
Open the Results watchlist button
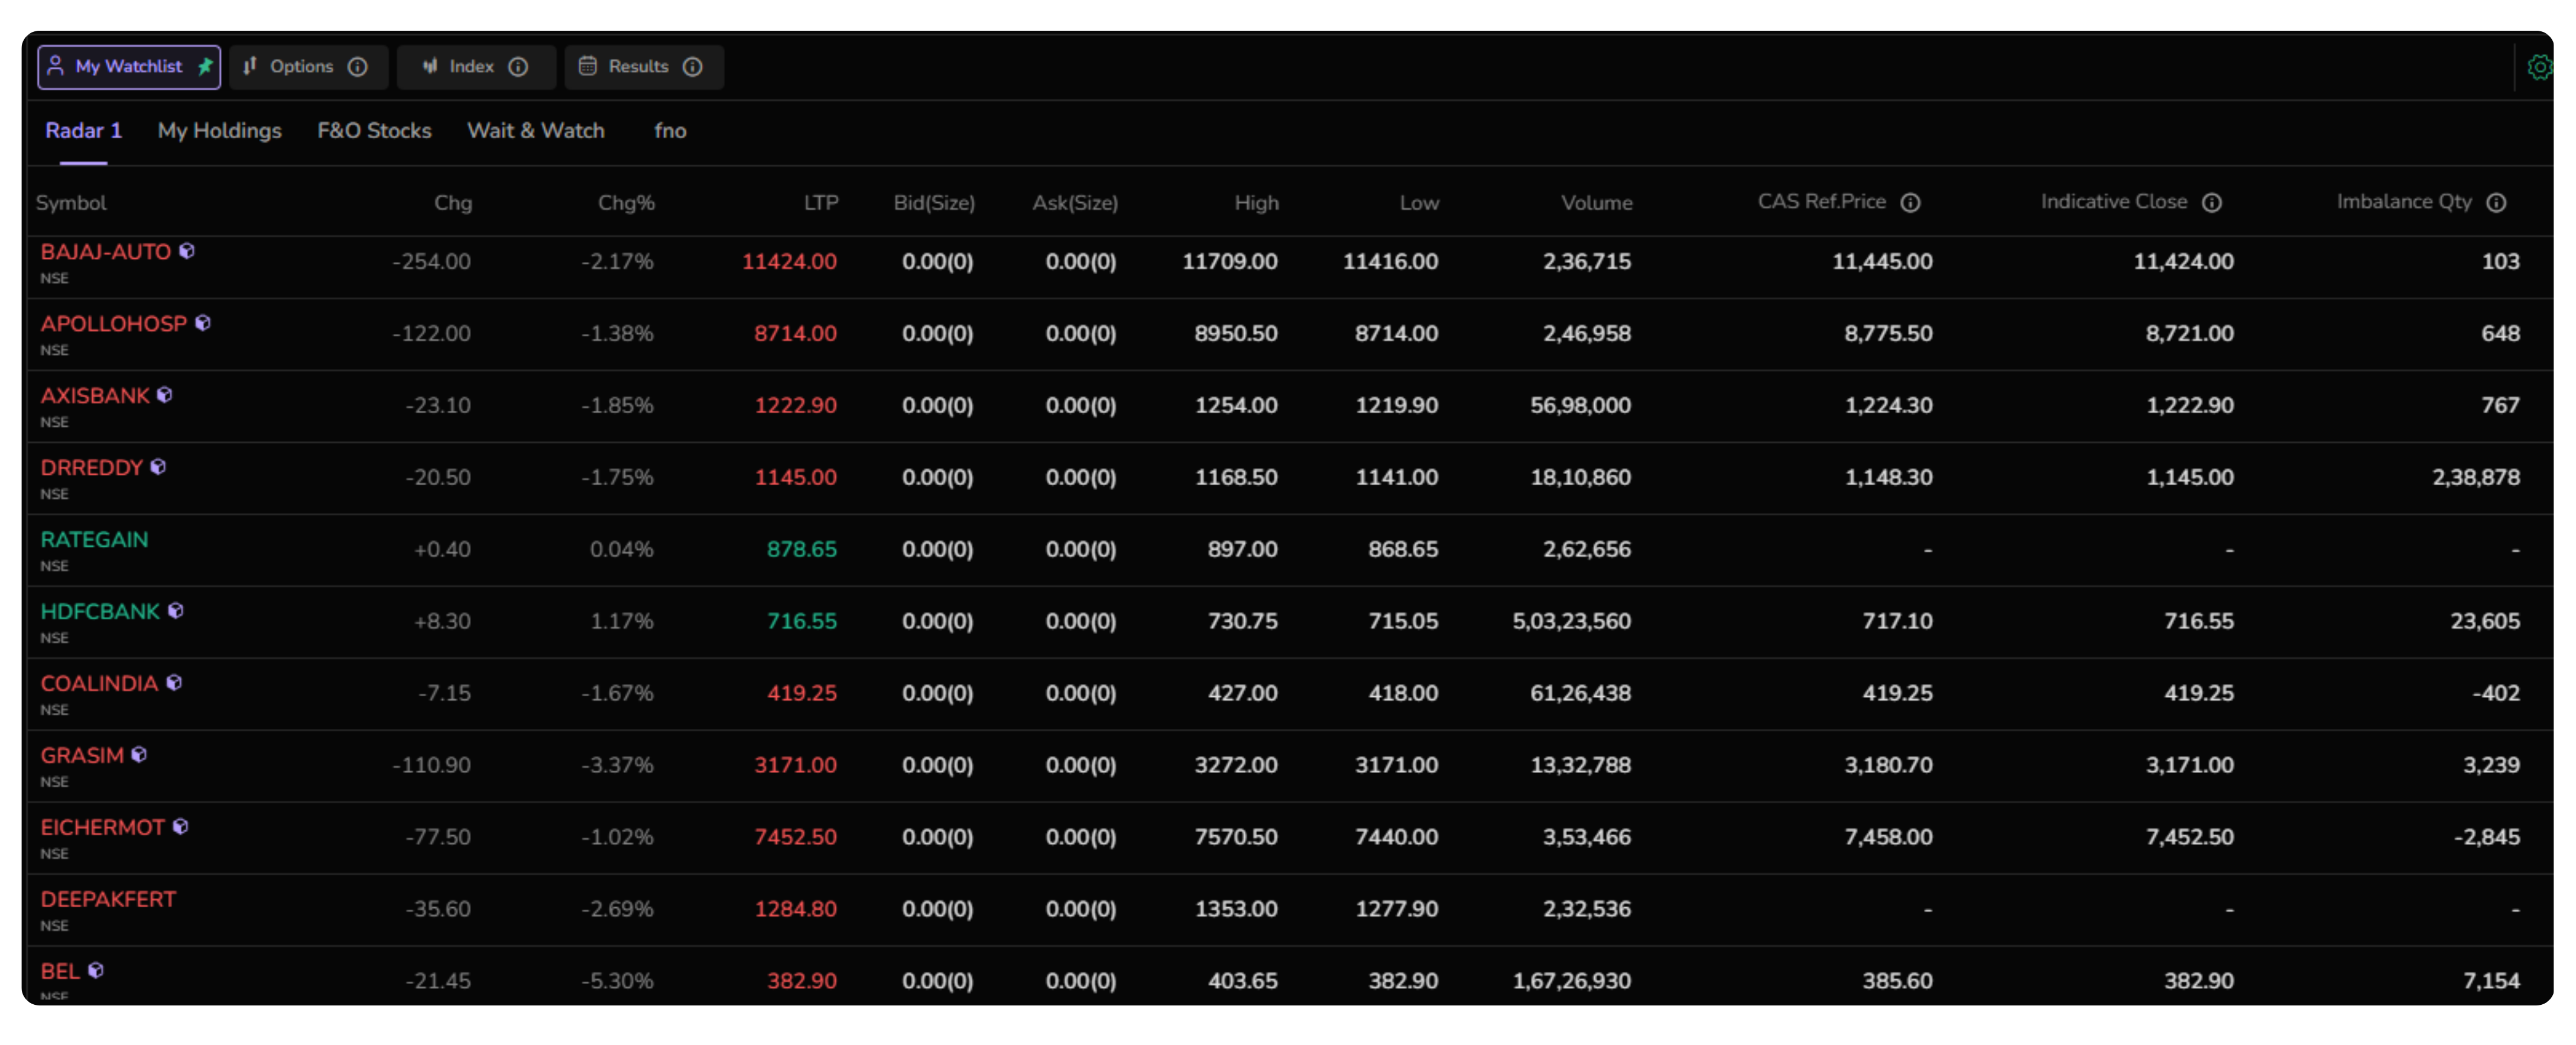click(644, 67)
